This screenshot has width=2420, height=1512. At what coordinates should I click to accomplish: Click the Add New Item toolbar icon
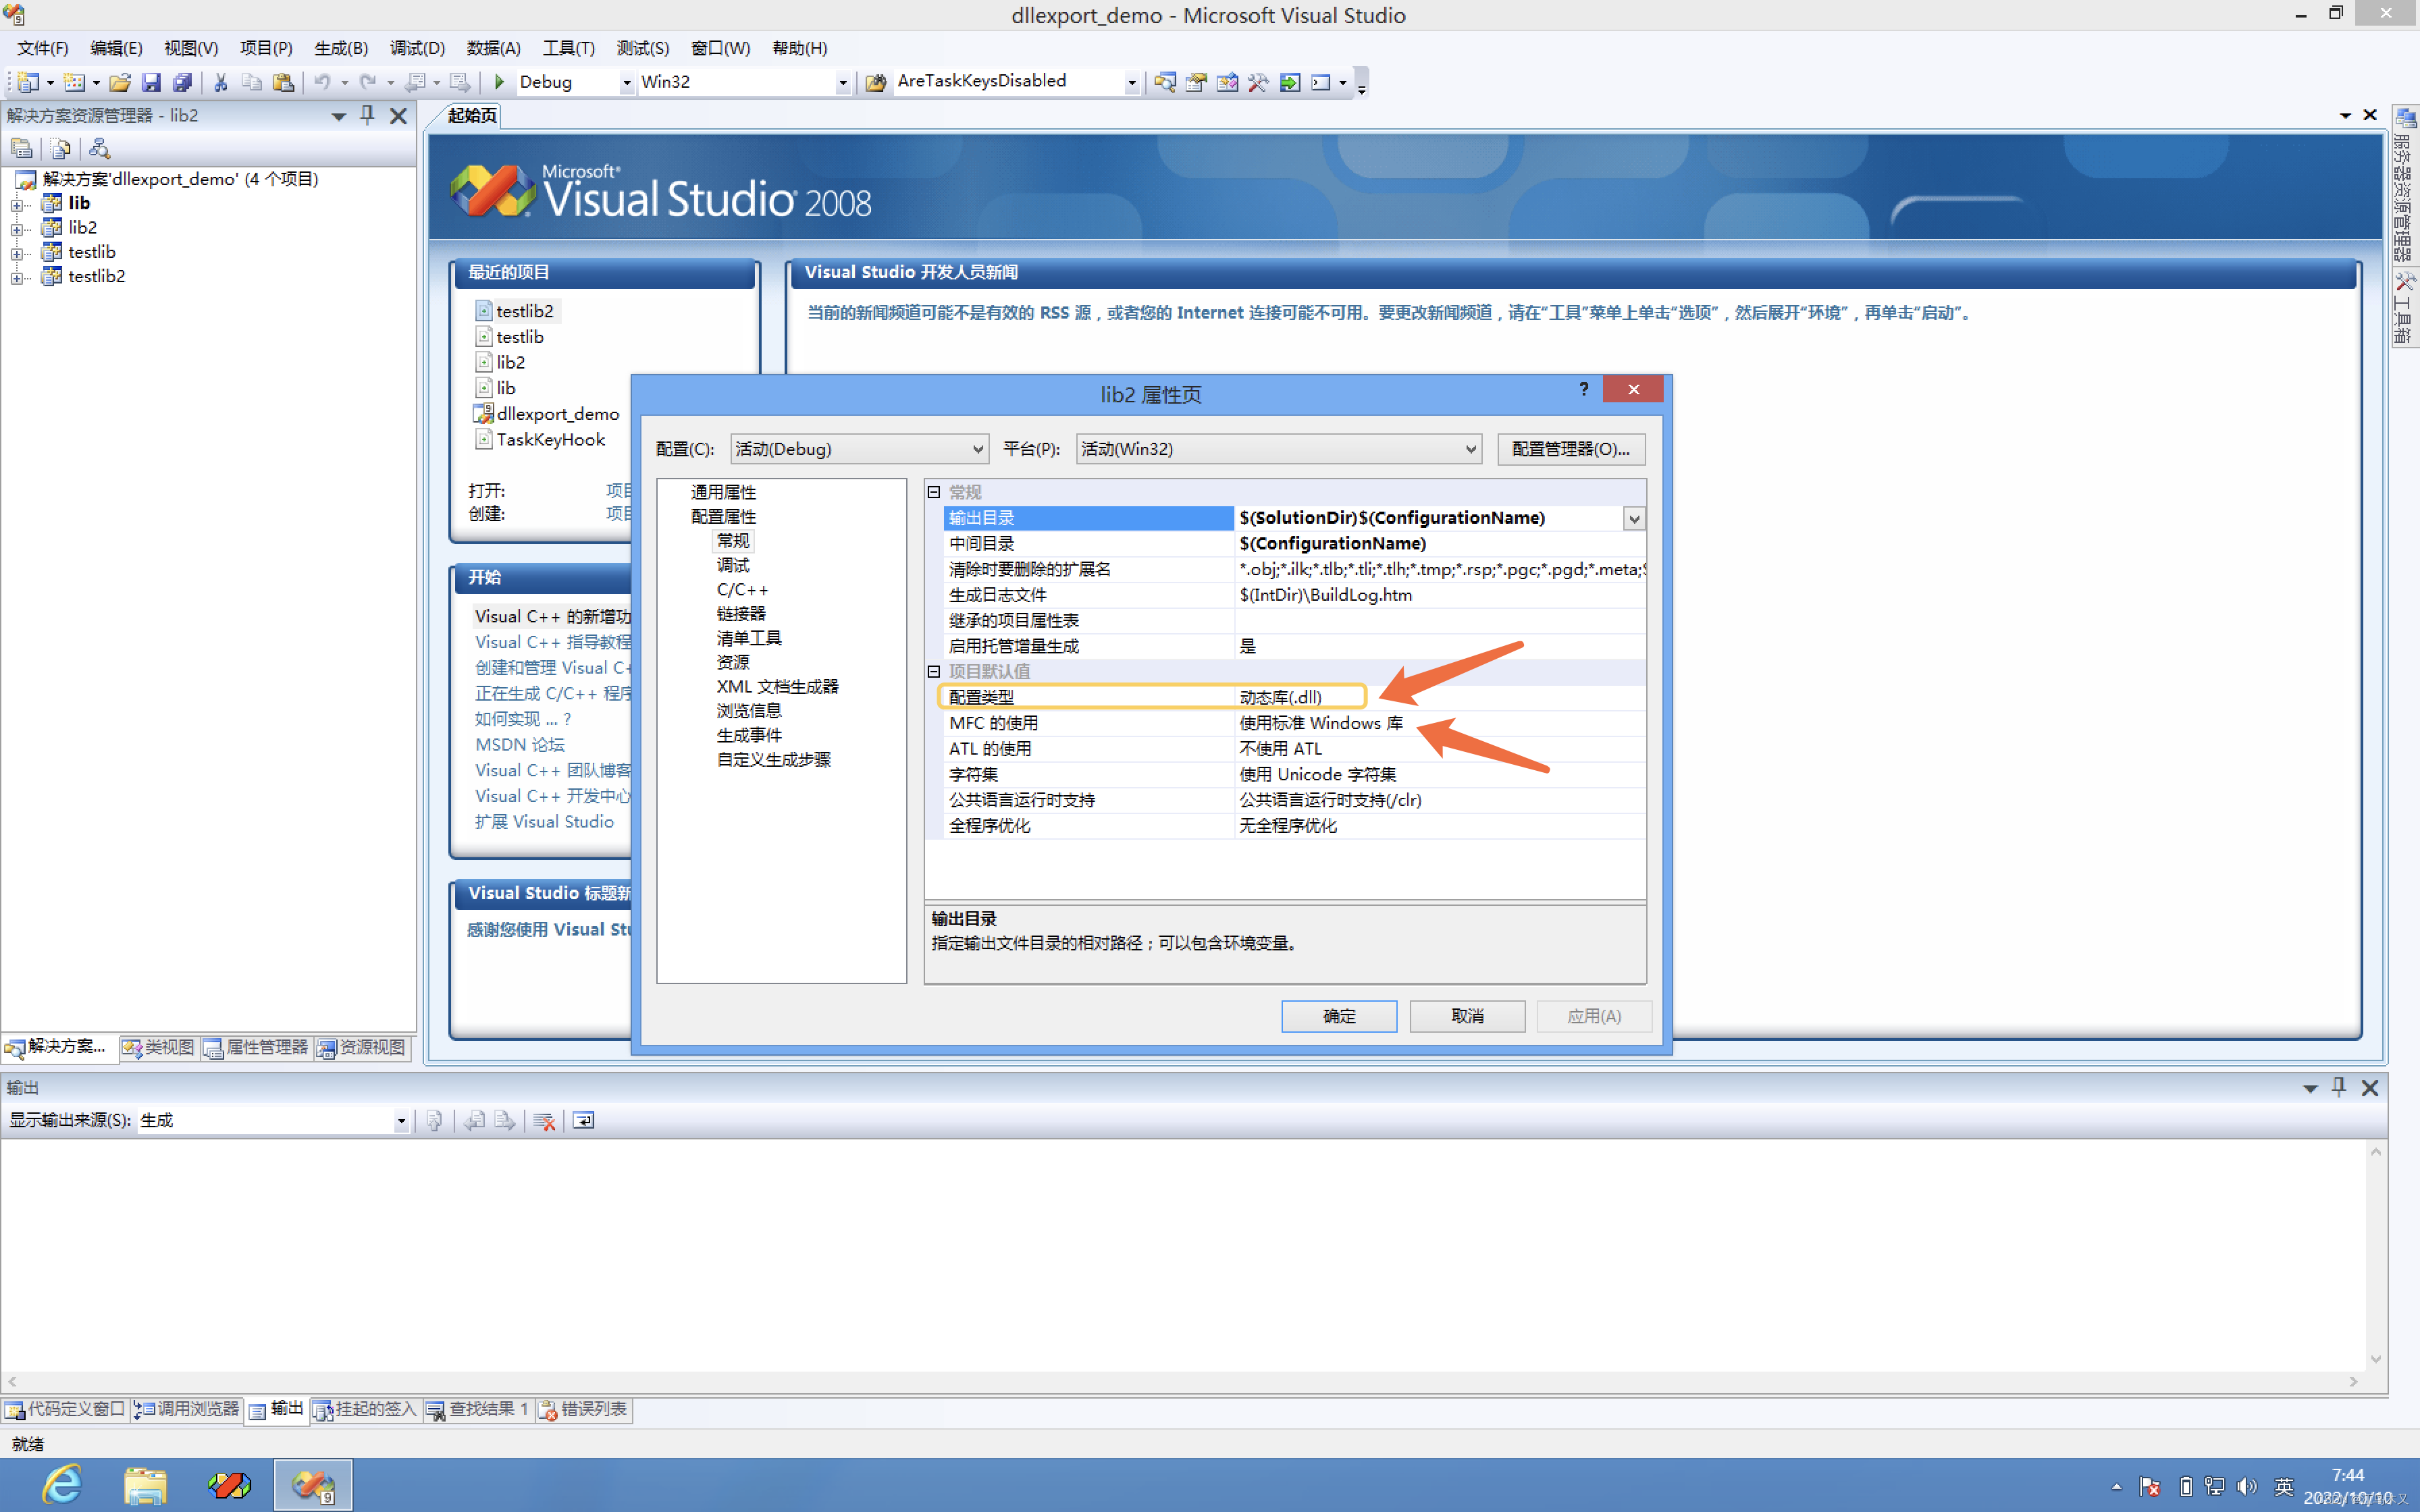tap(75, 82)
